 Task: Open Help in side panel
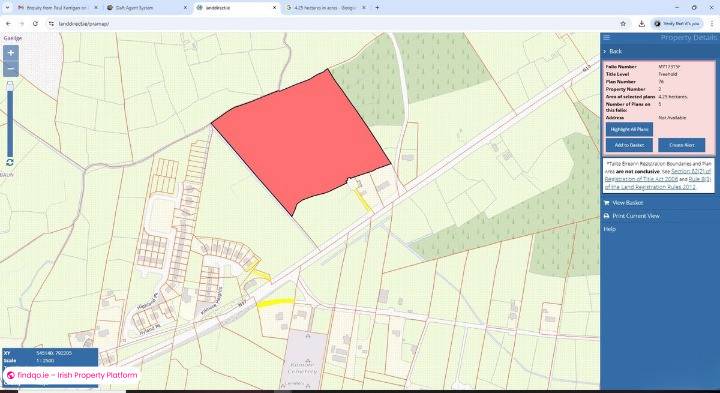point(609,229)
